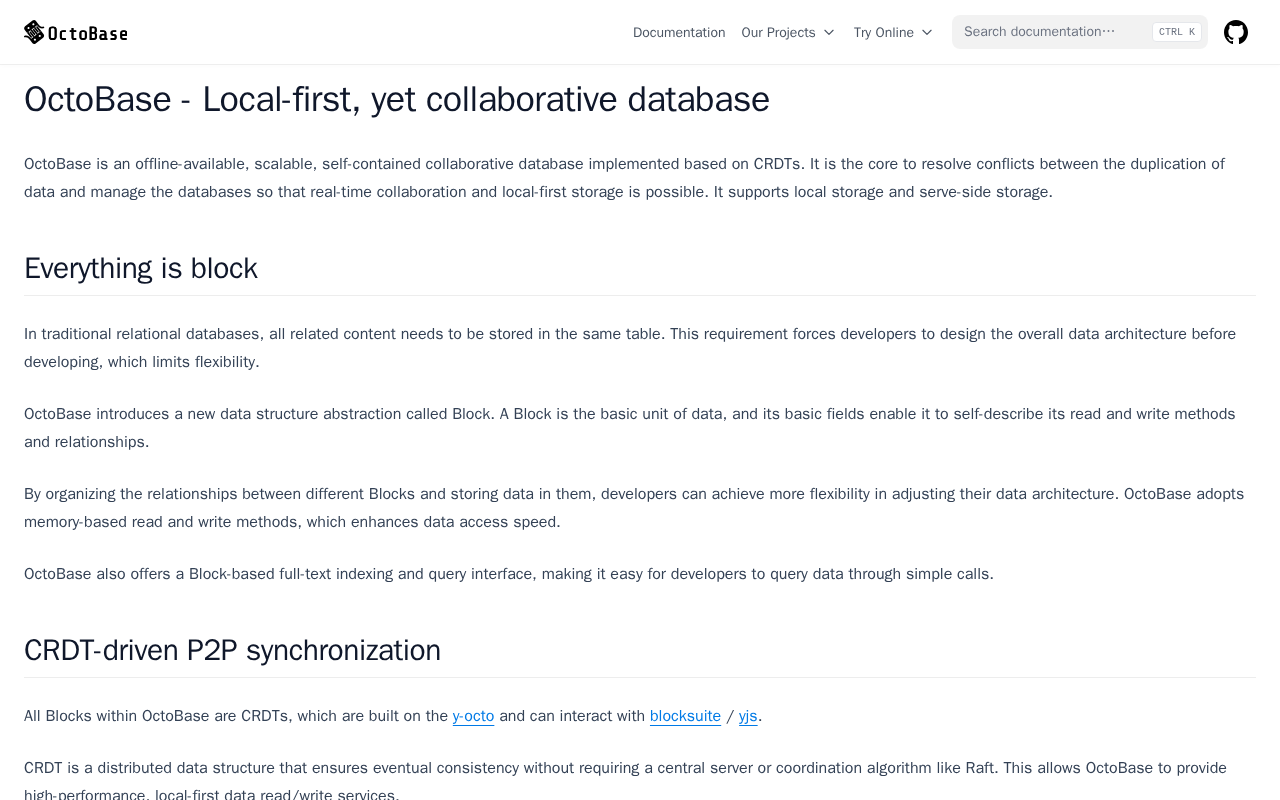Follow the y-octo link

coord(473,716)
